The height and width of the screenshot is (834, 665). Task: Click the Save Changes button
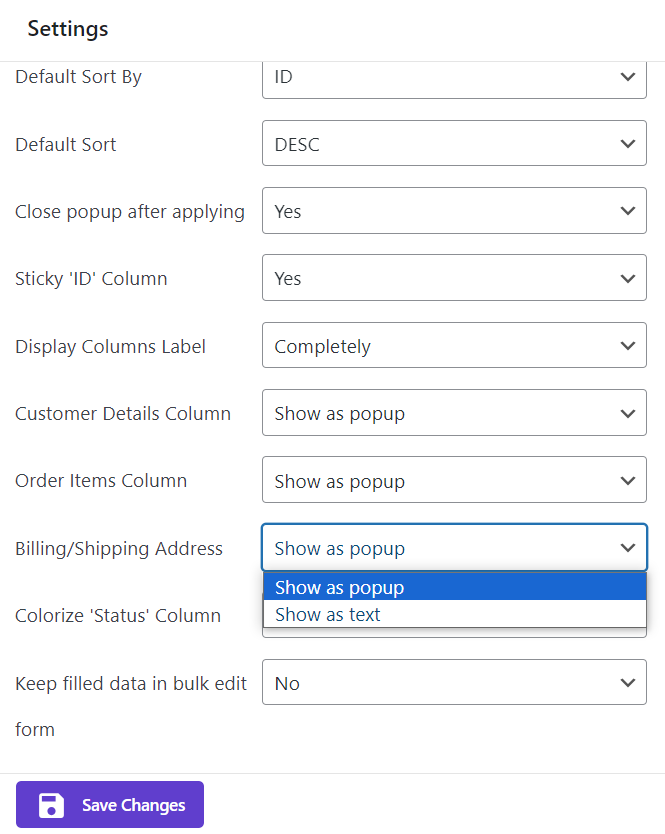(x=132, y=805)
